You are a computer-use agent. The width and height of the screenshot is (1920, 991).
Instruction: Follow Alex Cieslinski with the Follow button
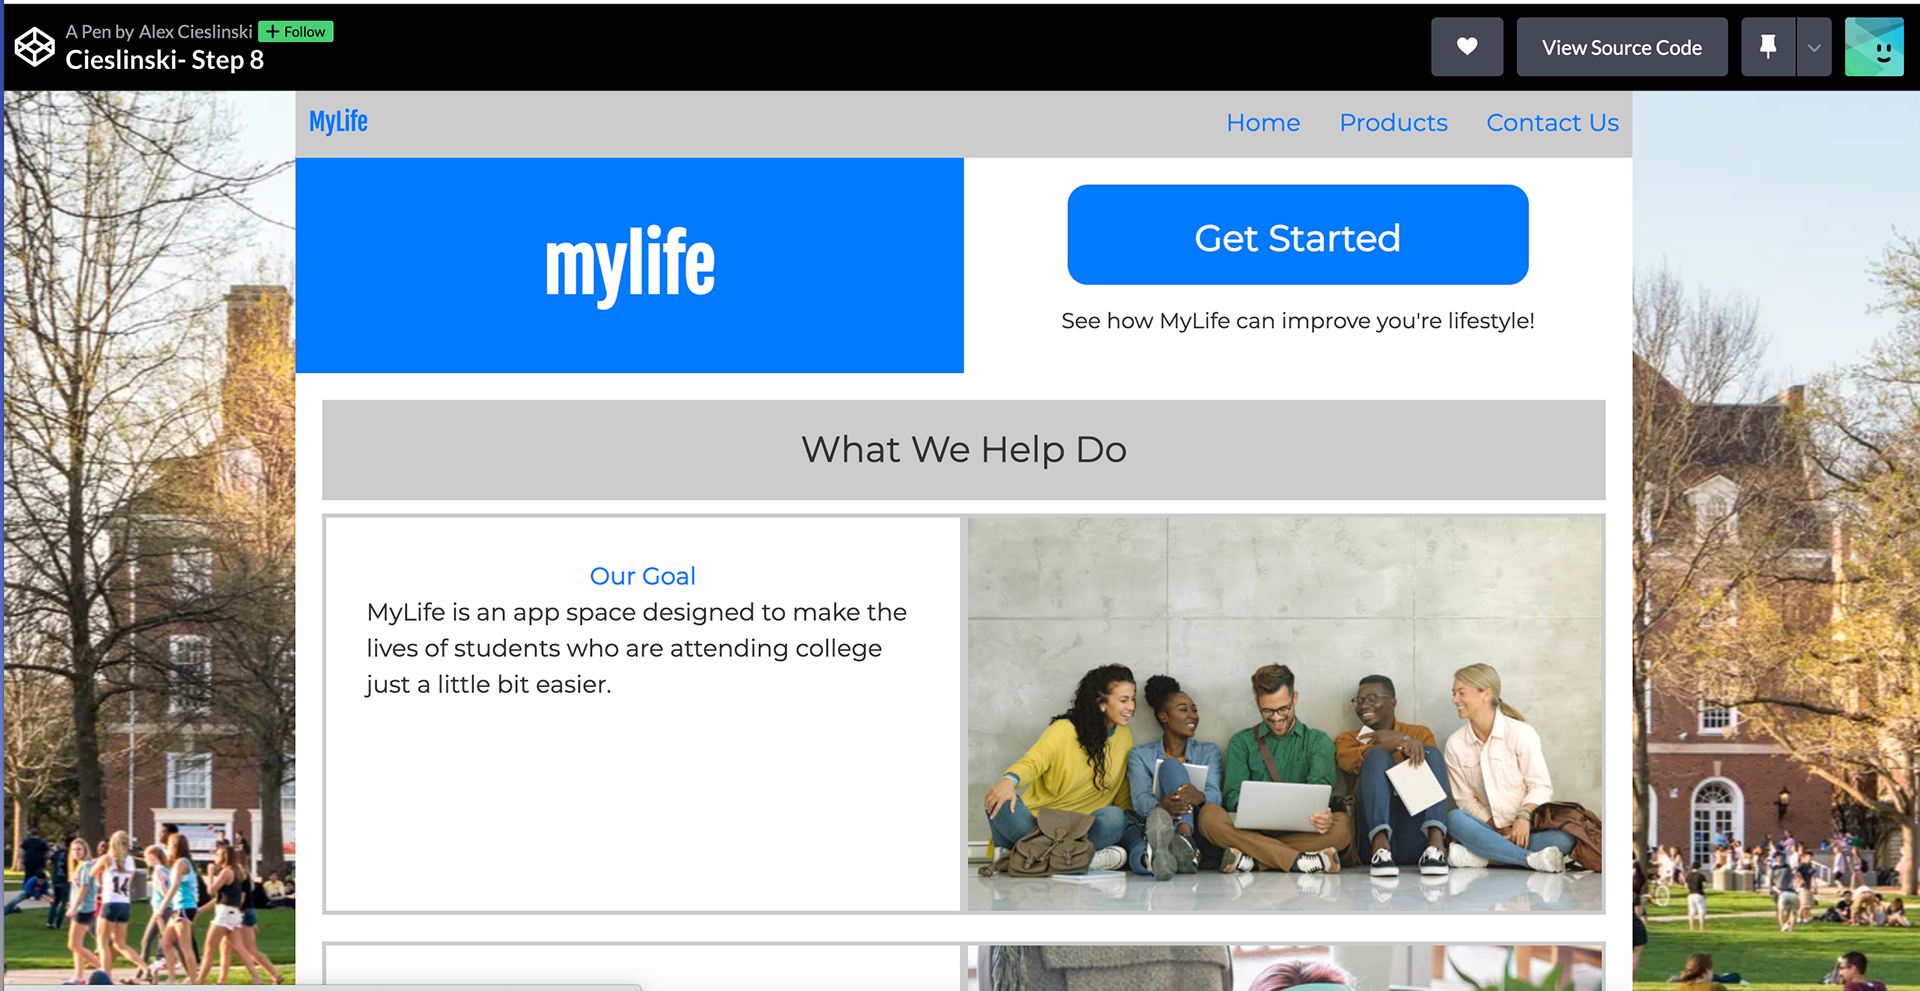pos(296,32)
